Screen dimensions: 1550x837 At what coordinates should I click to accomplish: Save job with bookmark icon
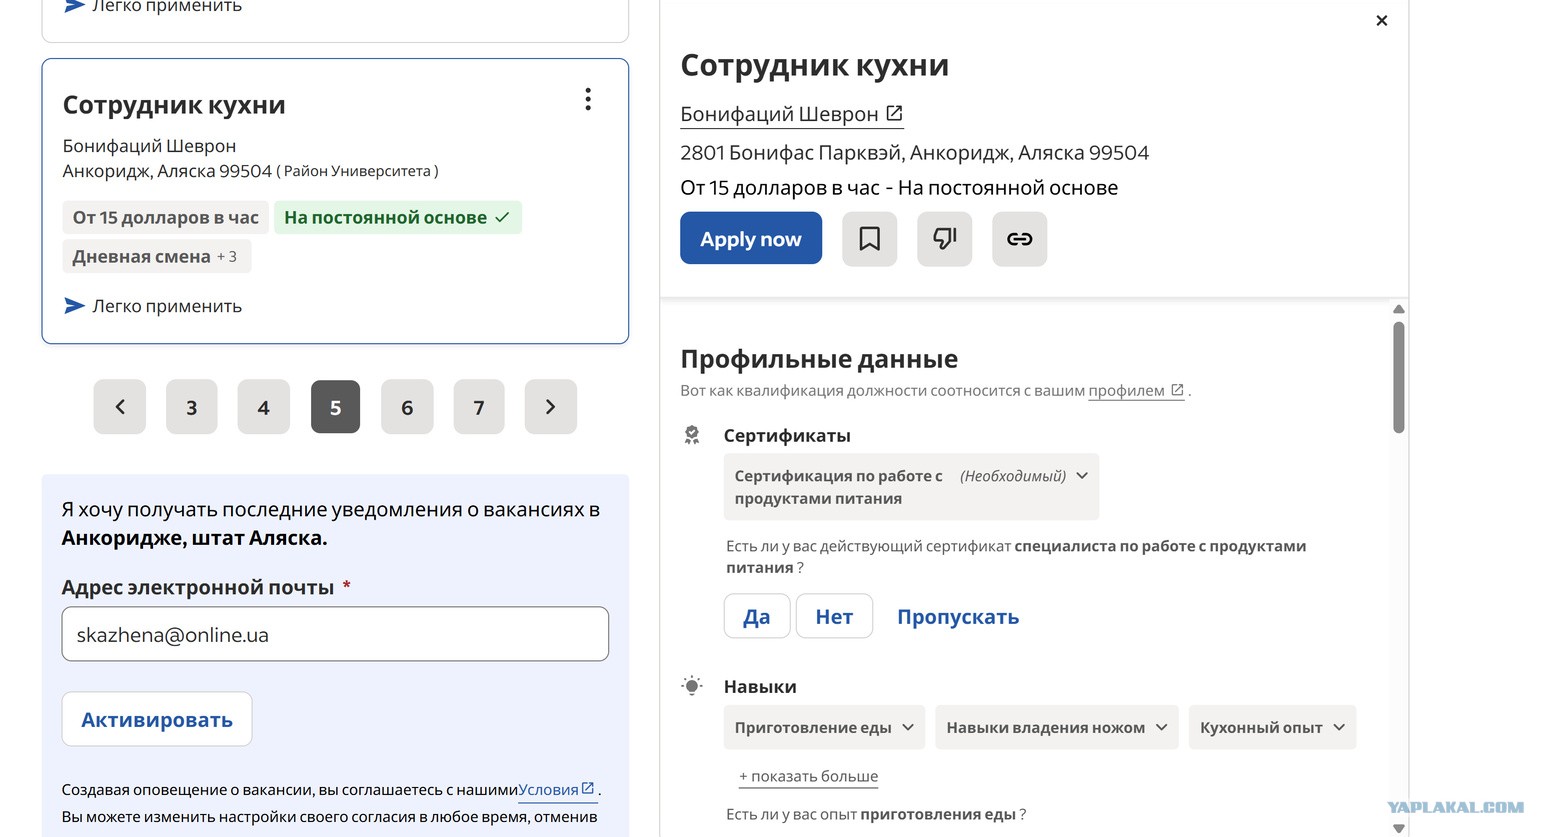click(x=869, y=239)
